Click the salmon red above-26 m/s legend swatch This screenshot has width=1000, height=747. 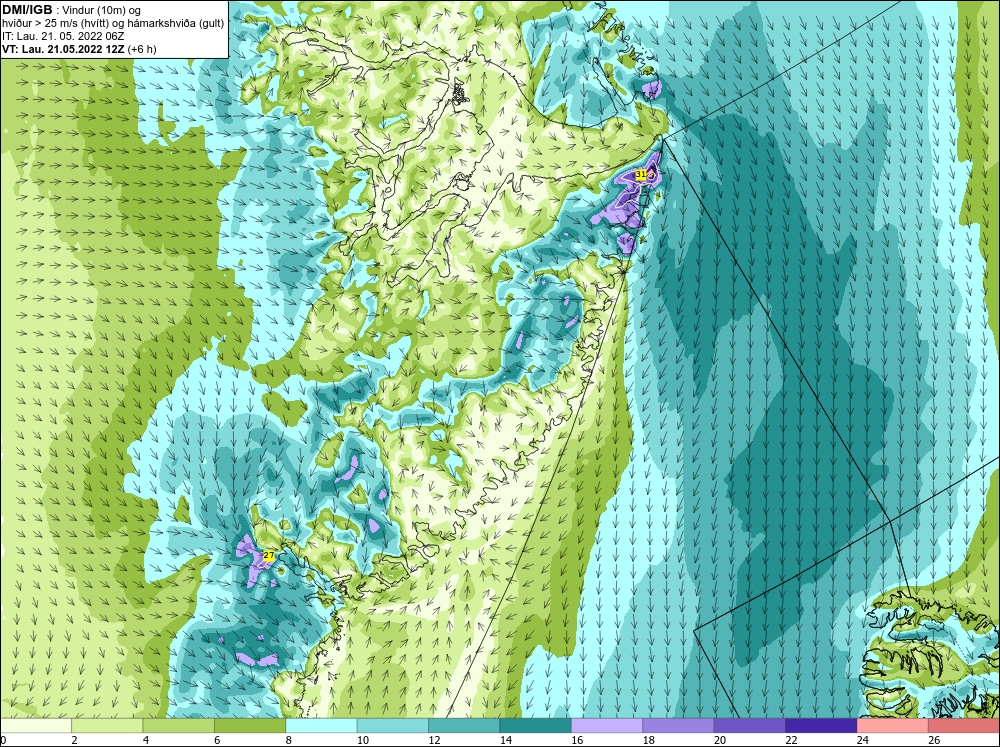click(964, 725)
